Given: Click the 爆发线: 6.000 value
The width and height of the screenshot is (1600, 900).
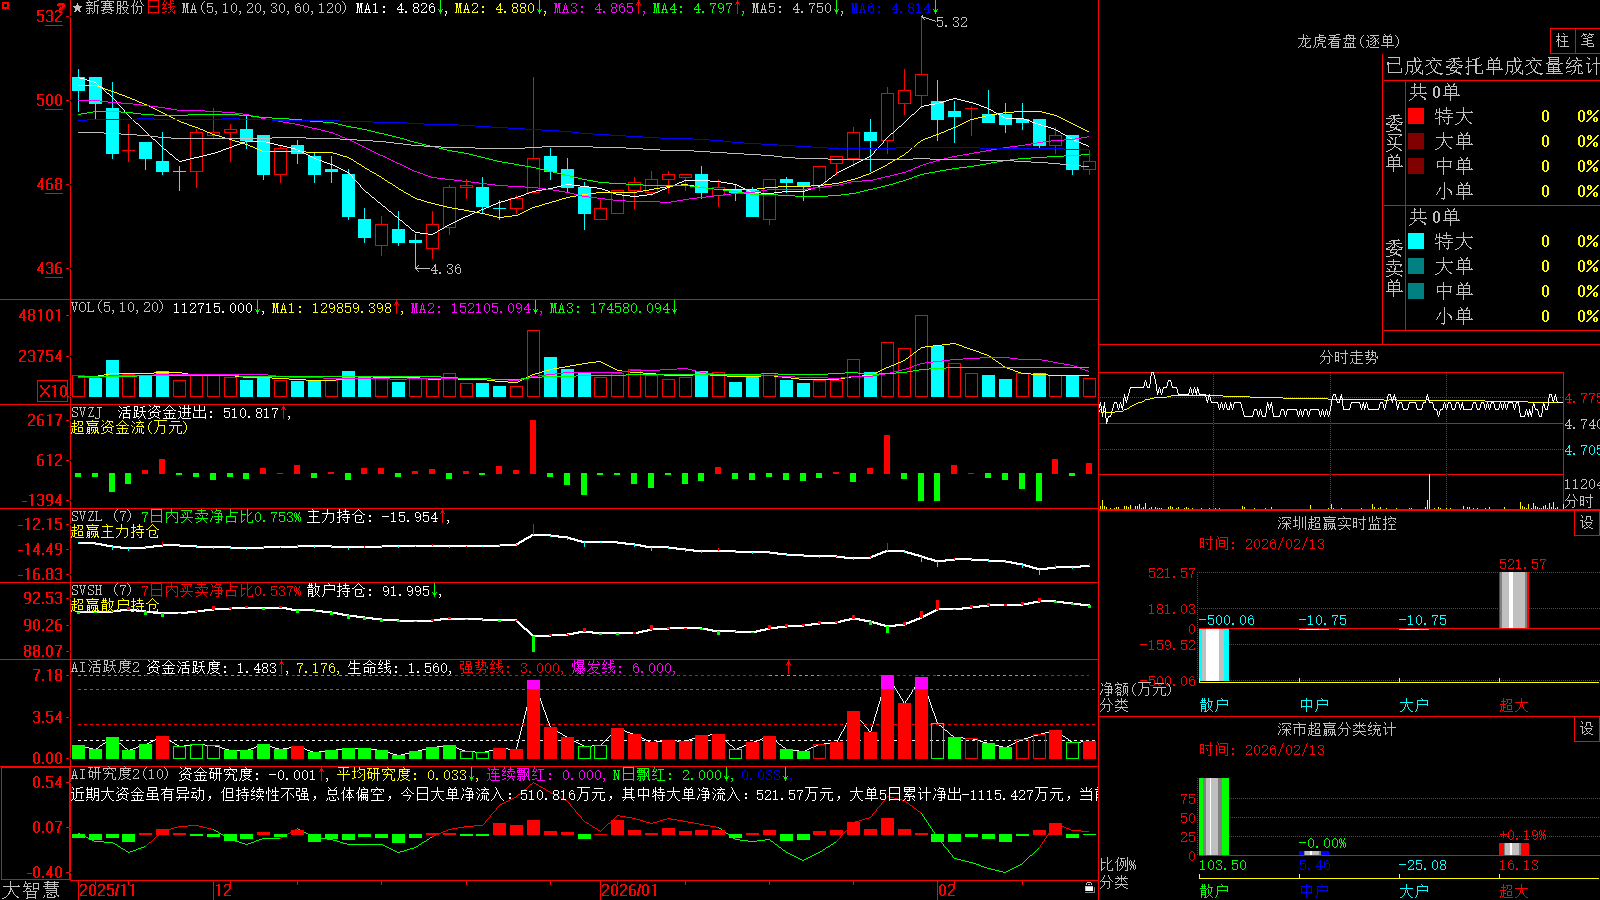Looking at the screenshot, I should point(622,668).
